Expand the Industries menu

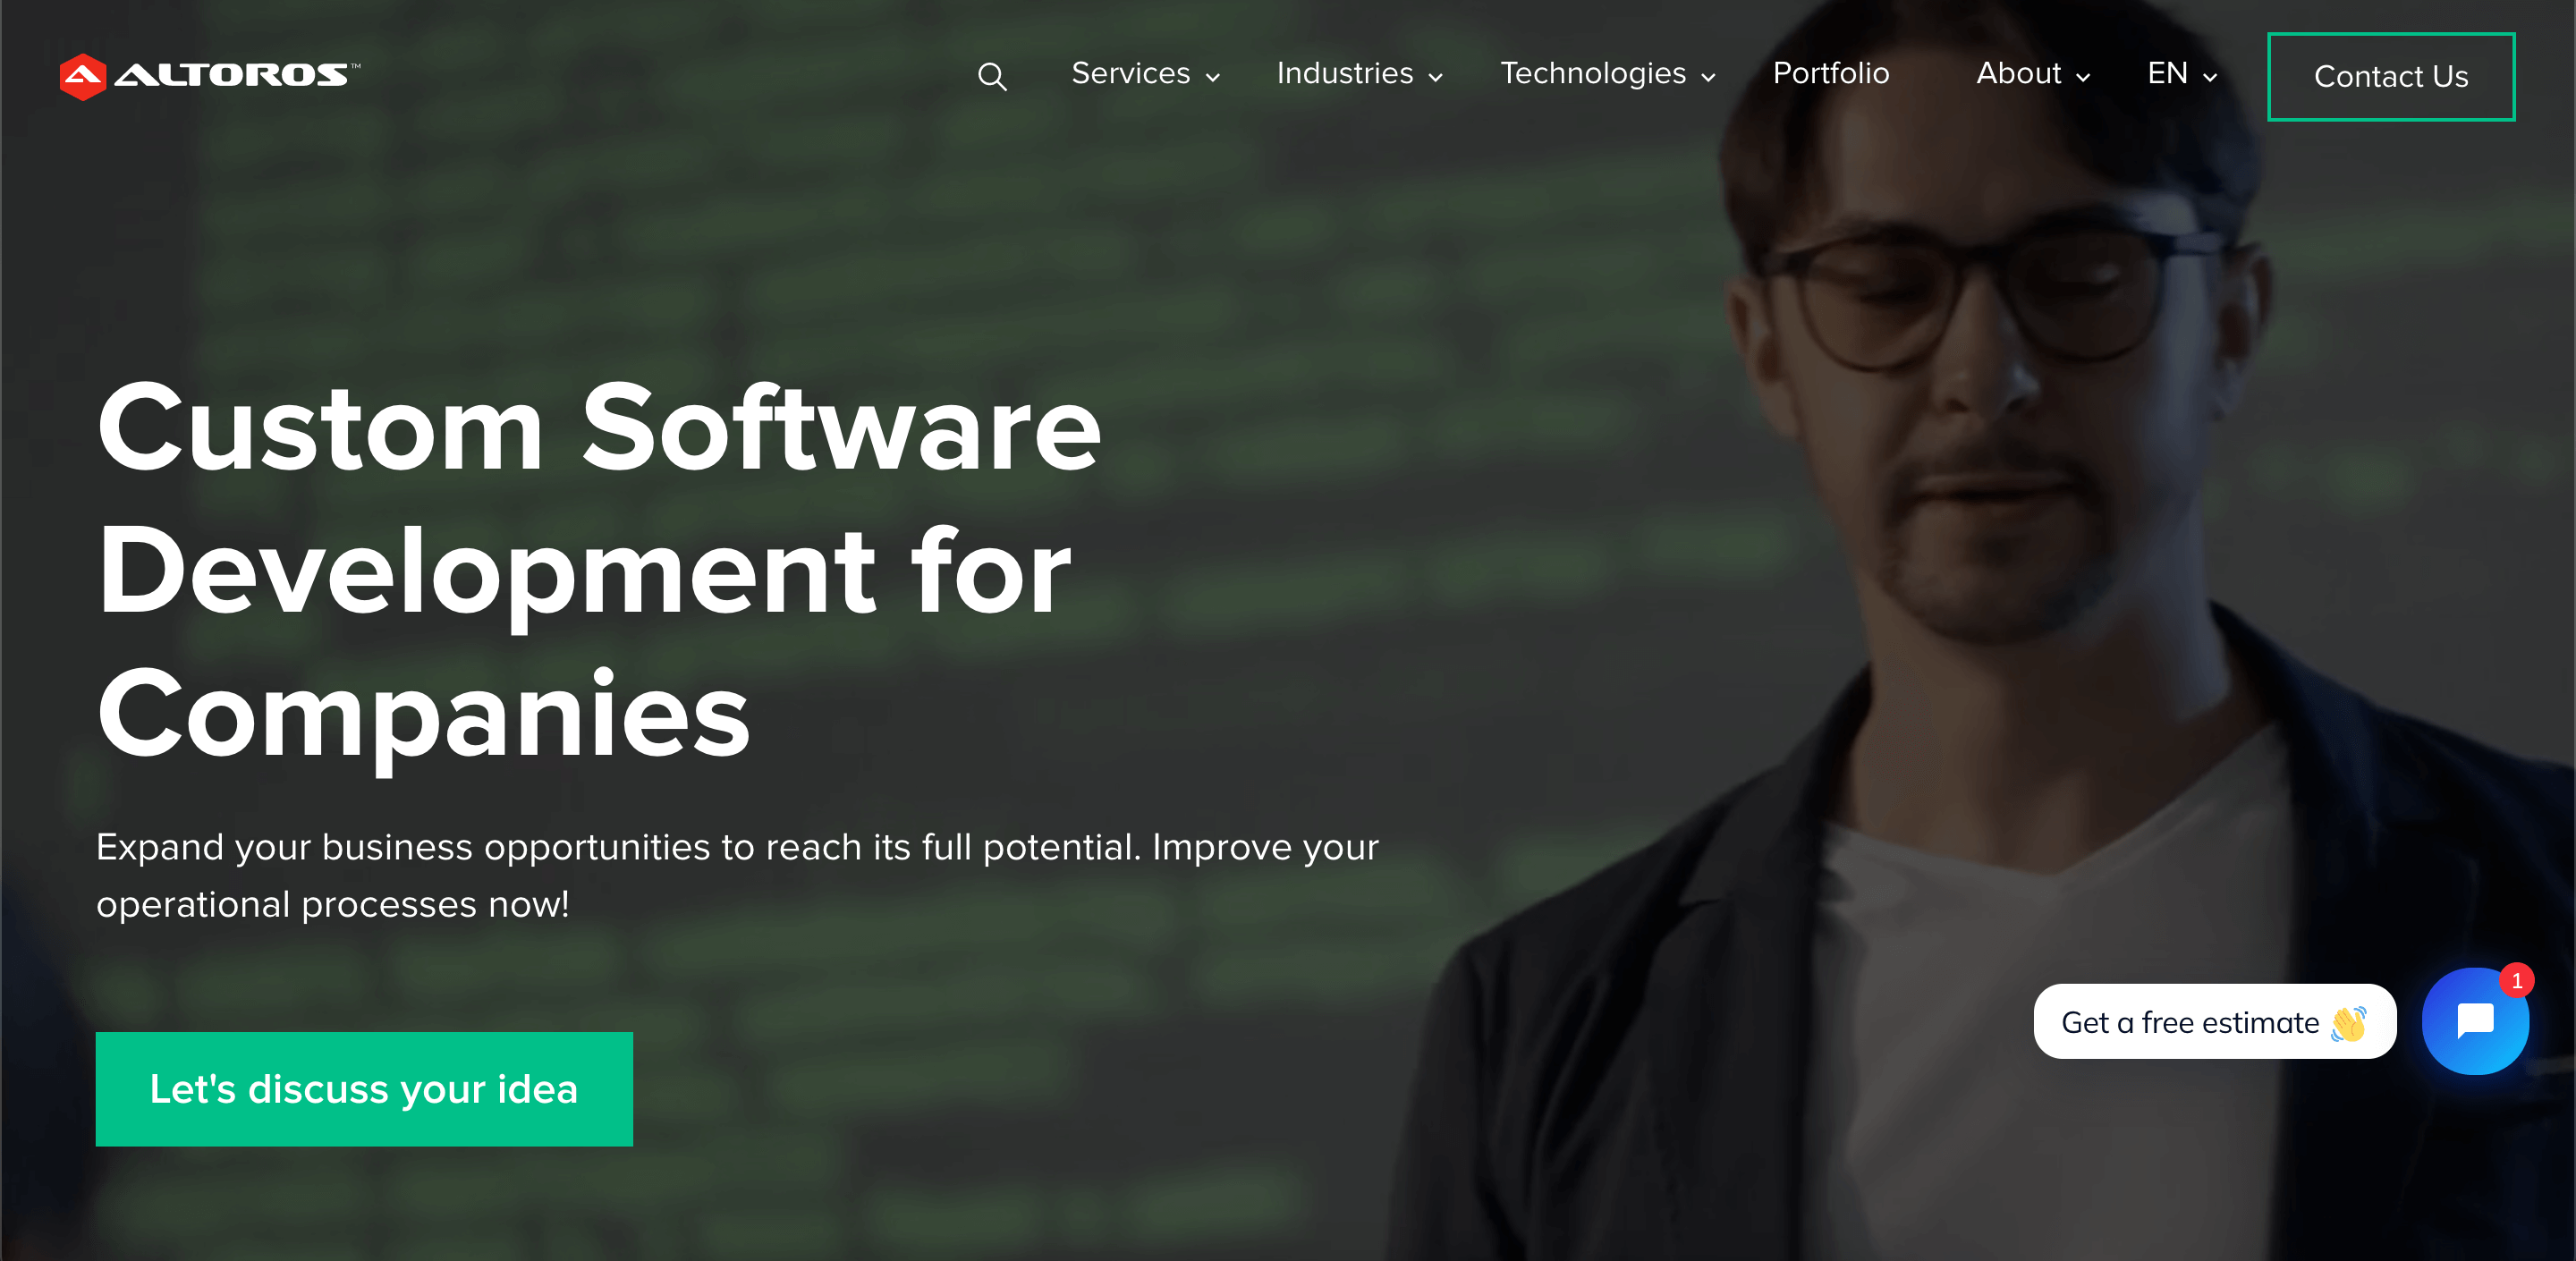click(x=1359, y=74)
